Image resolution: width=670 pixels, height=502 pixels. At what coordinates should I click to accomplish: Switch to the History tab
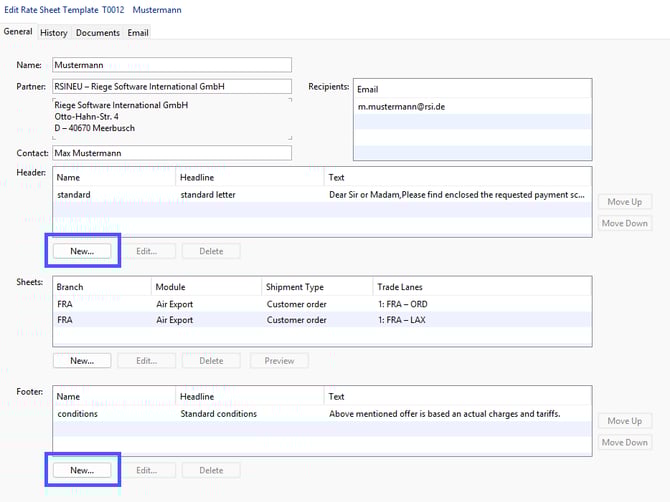click(54, 32)
